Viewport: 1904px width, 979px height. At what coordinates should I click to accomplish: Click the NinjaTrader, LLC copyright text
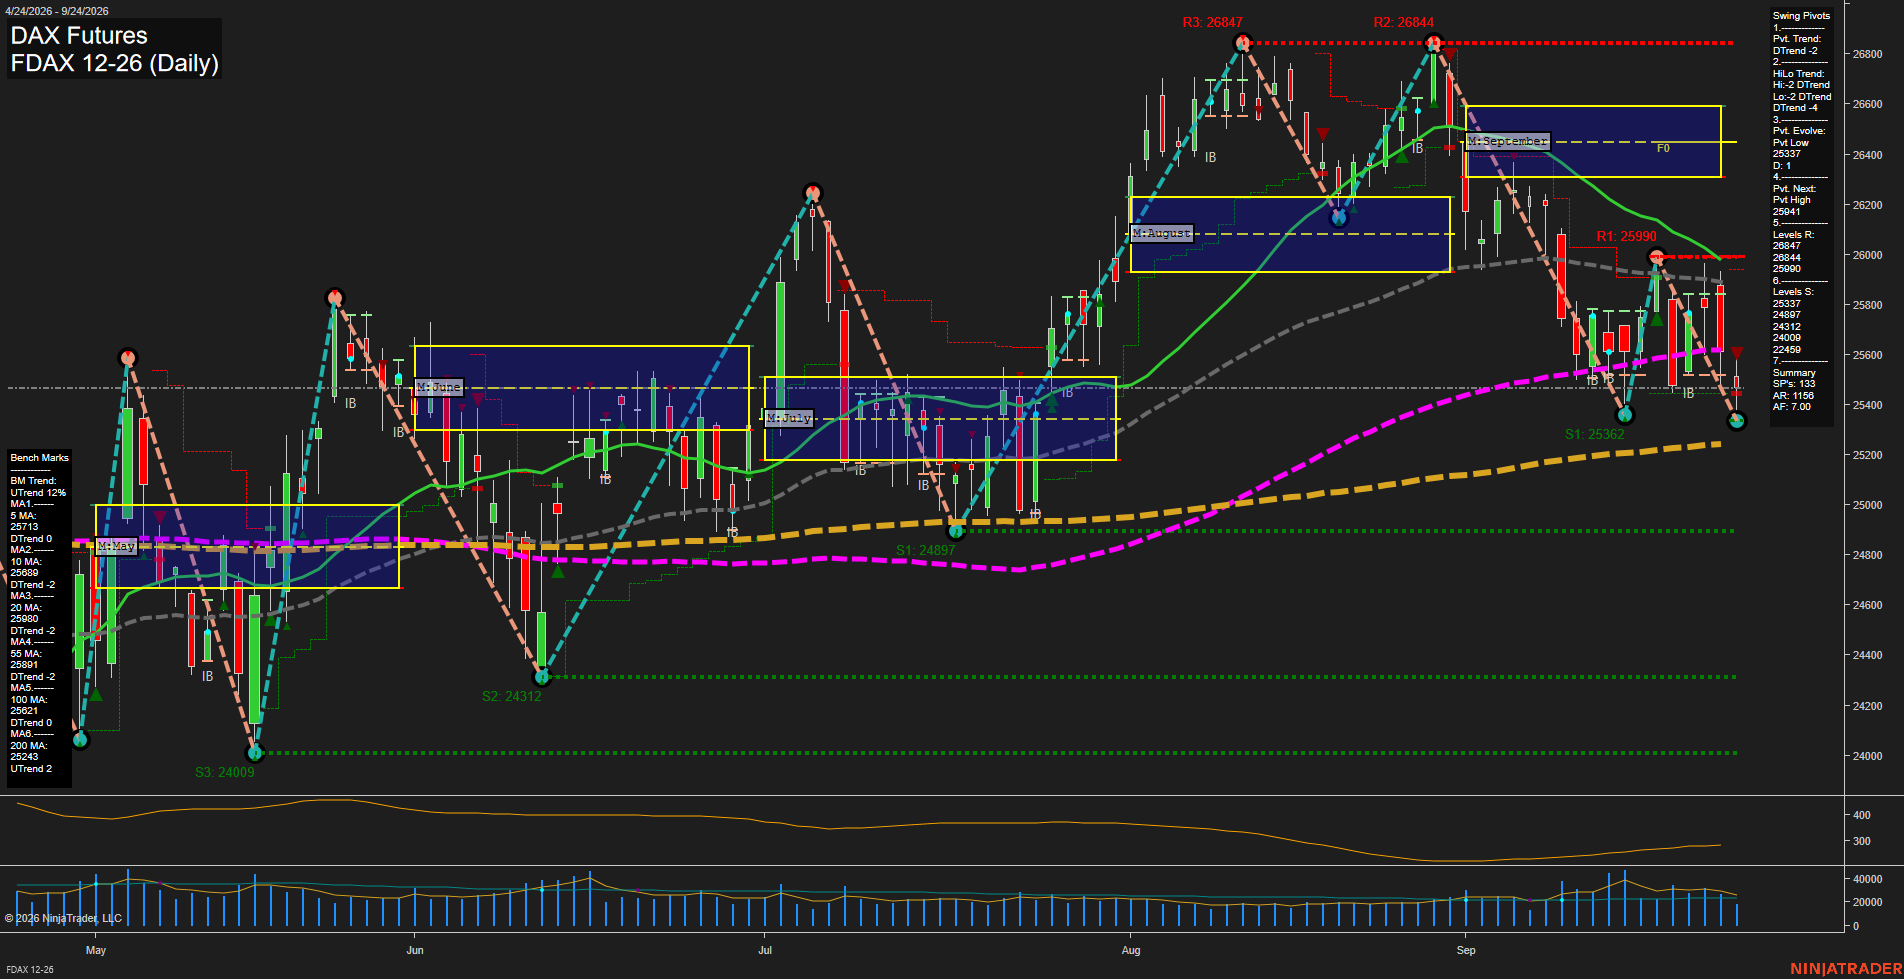click(x=63, y=918)
